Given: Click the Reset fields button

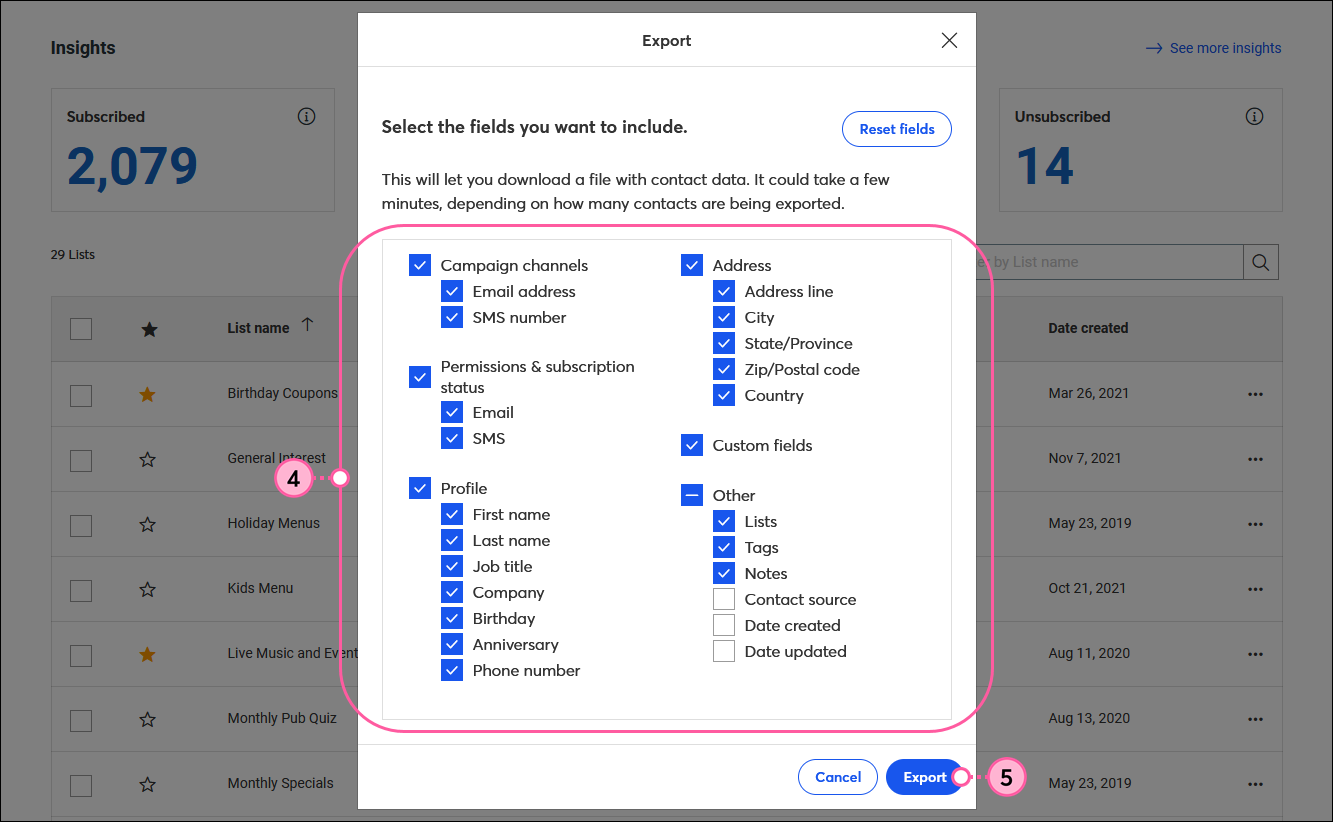Looking at the screenshot, I should (897, 129).
